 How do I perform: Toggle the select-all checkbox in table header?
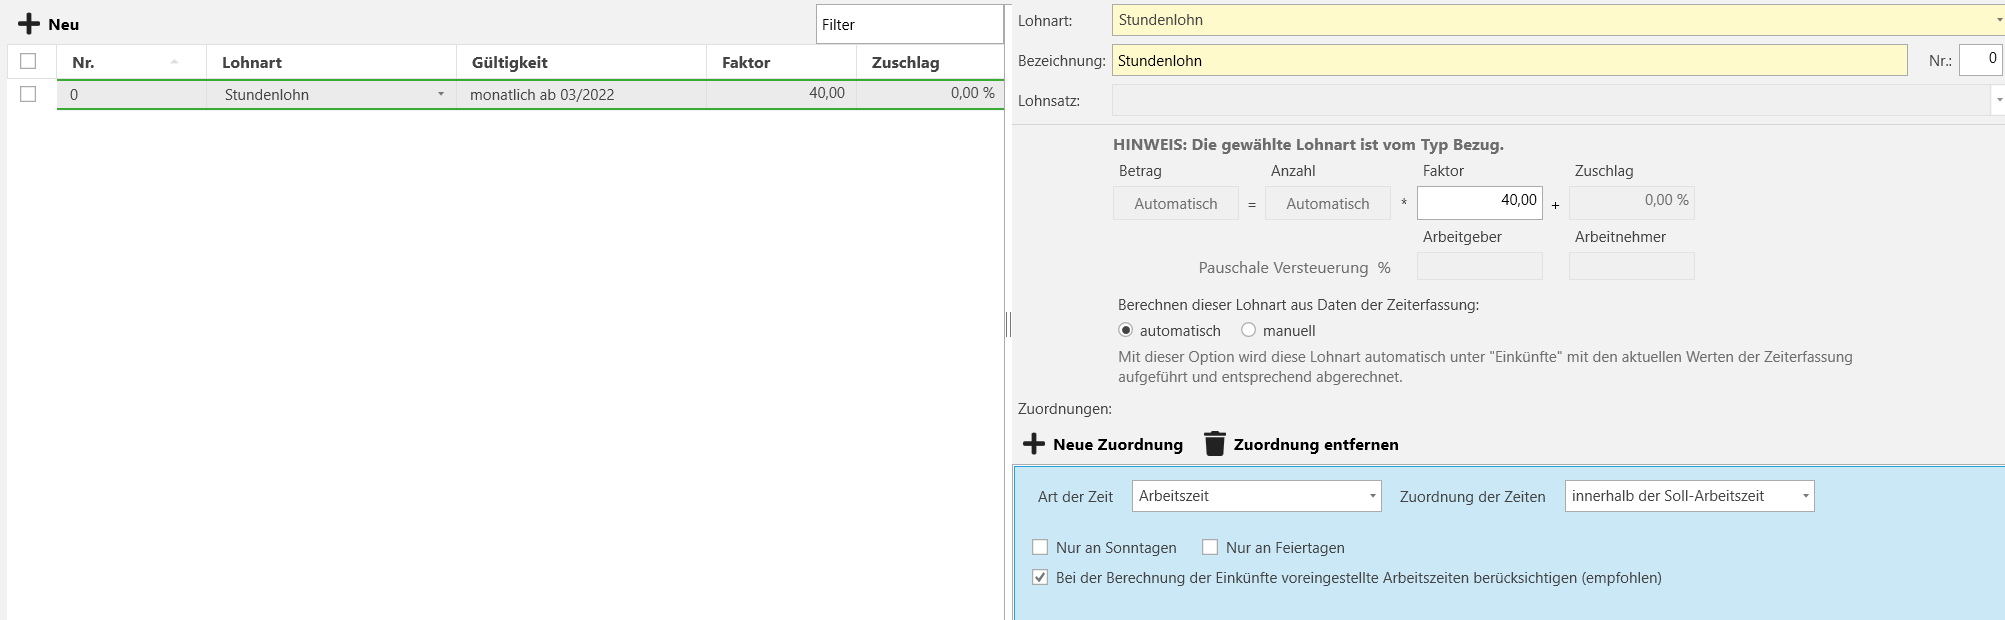[28, 61]
